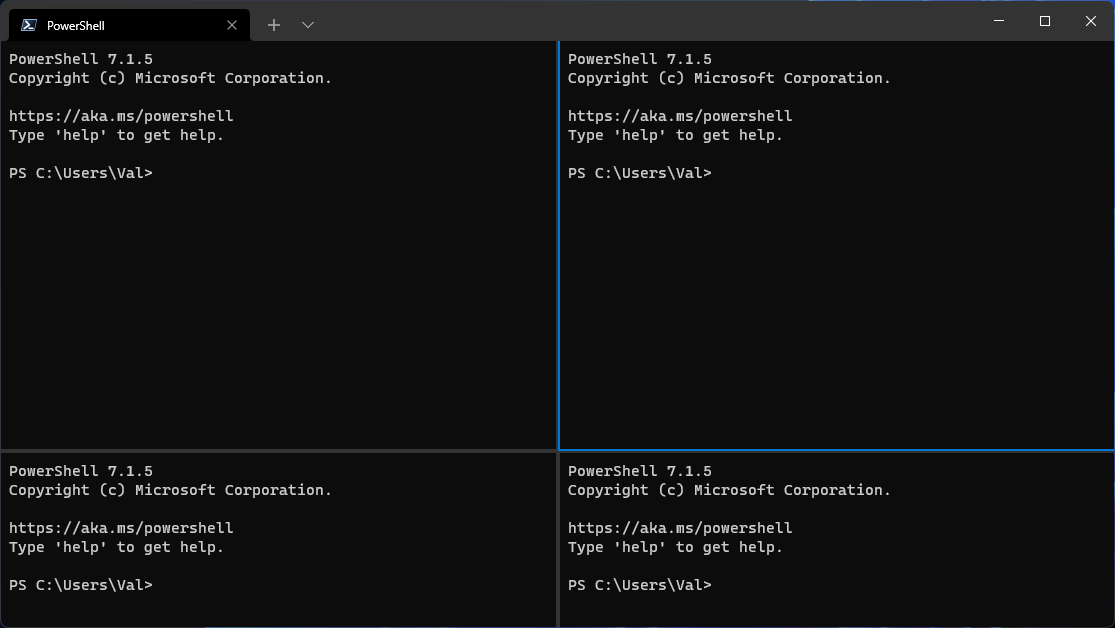The width and height of the screenshot is (1115, 628).
Task: Click 'PowerShell 7.1.5' text in top-right pane
Action: tap(640, 59)
